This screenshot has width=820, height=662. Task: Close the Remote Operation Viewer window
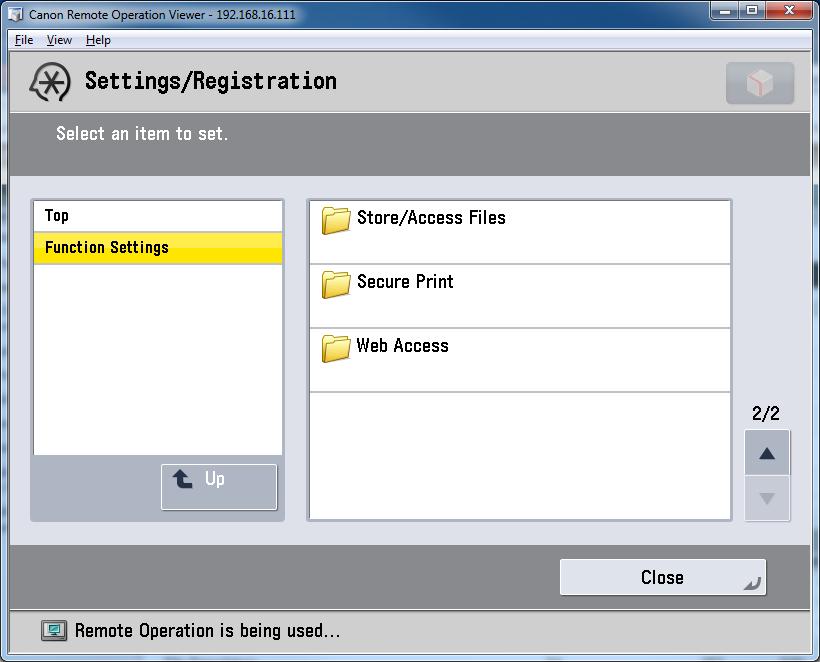tap(791, 11)
